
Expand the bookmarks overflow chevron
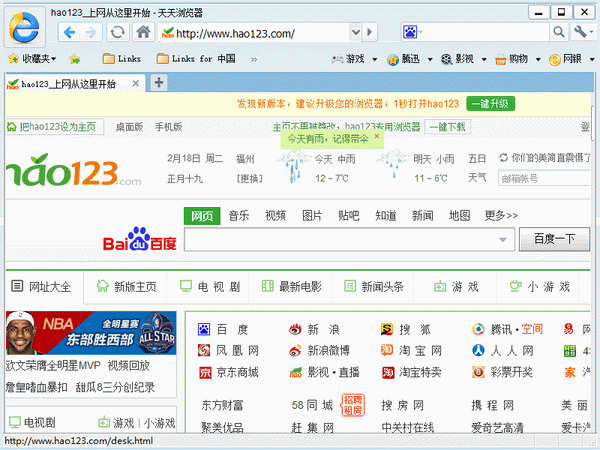click(254, 59)
